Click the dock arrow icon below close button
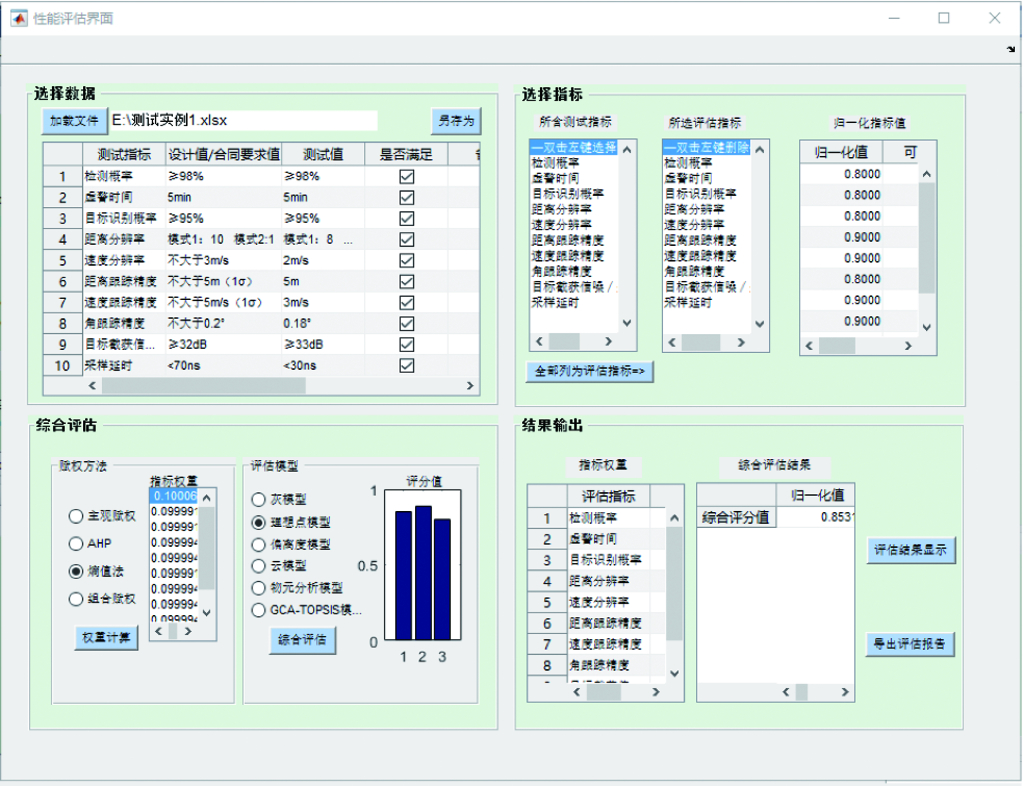The height and width of the screenshot is (786, 1023). pyautogui.click(x=1010, y=48)
